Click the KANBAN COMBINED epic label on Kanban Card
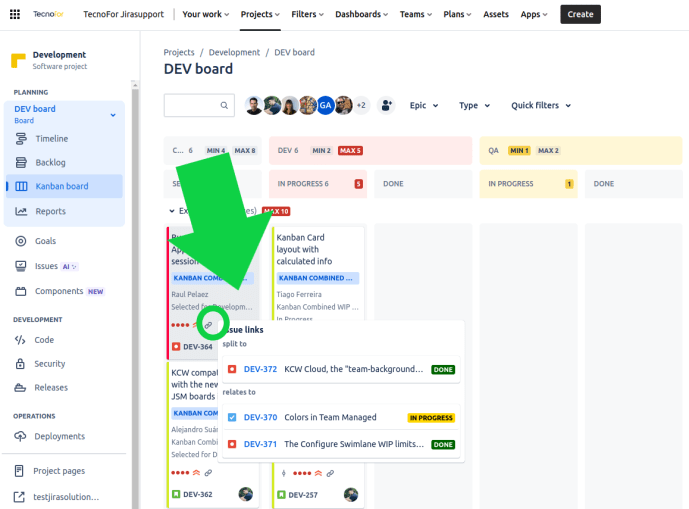Viewport: 689px width, 509px height. click(x=315, y=278)
